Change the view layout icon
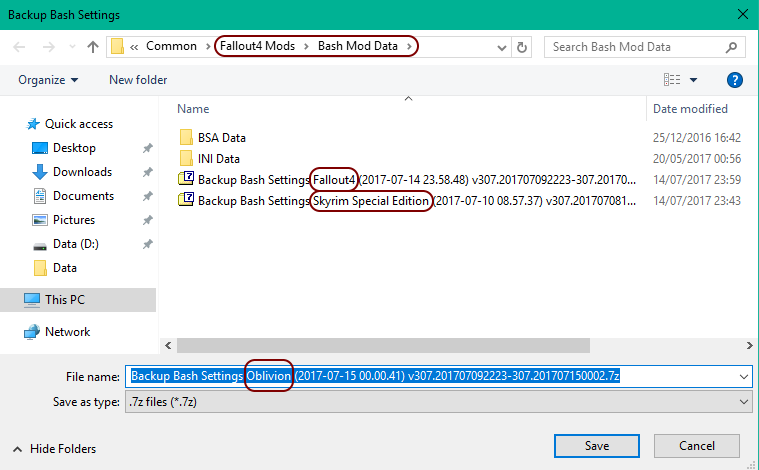759x470 pixels. tap(672, 80)
